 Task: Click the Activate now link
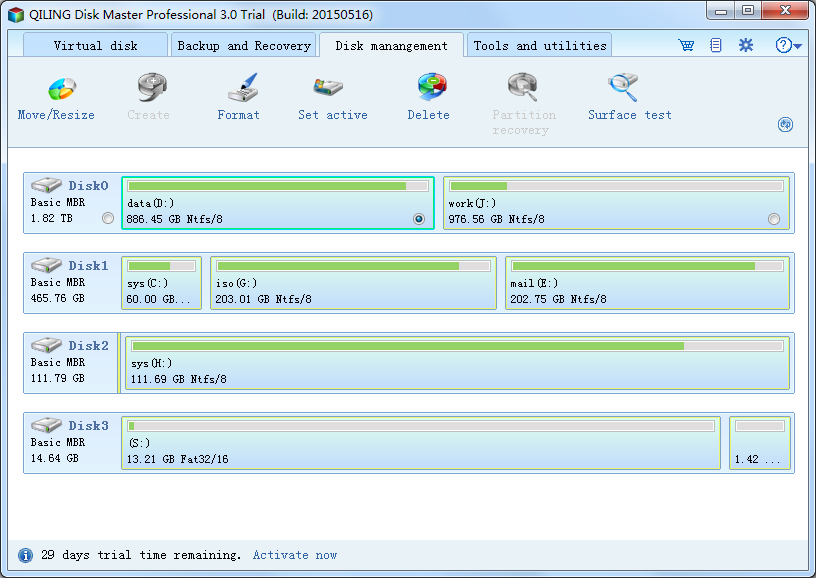295,555
